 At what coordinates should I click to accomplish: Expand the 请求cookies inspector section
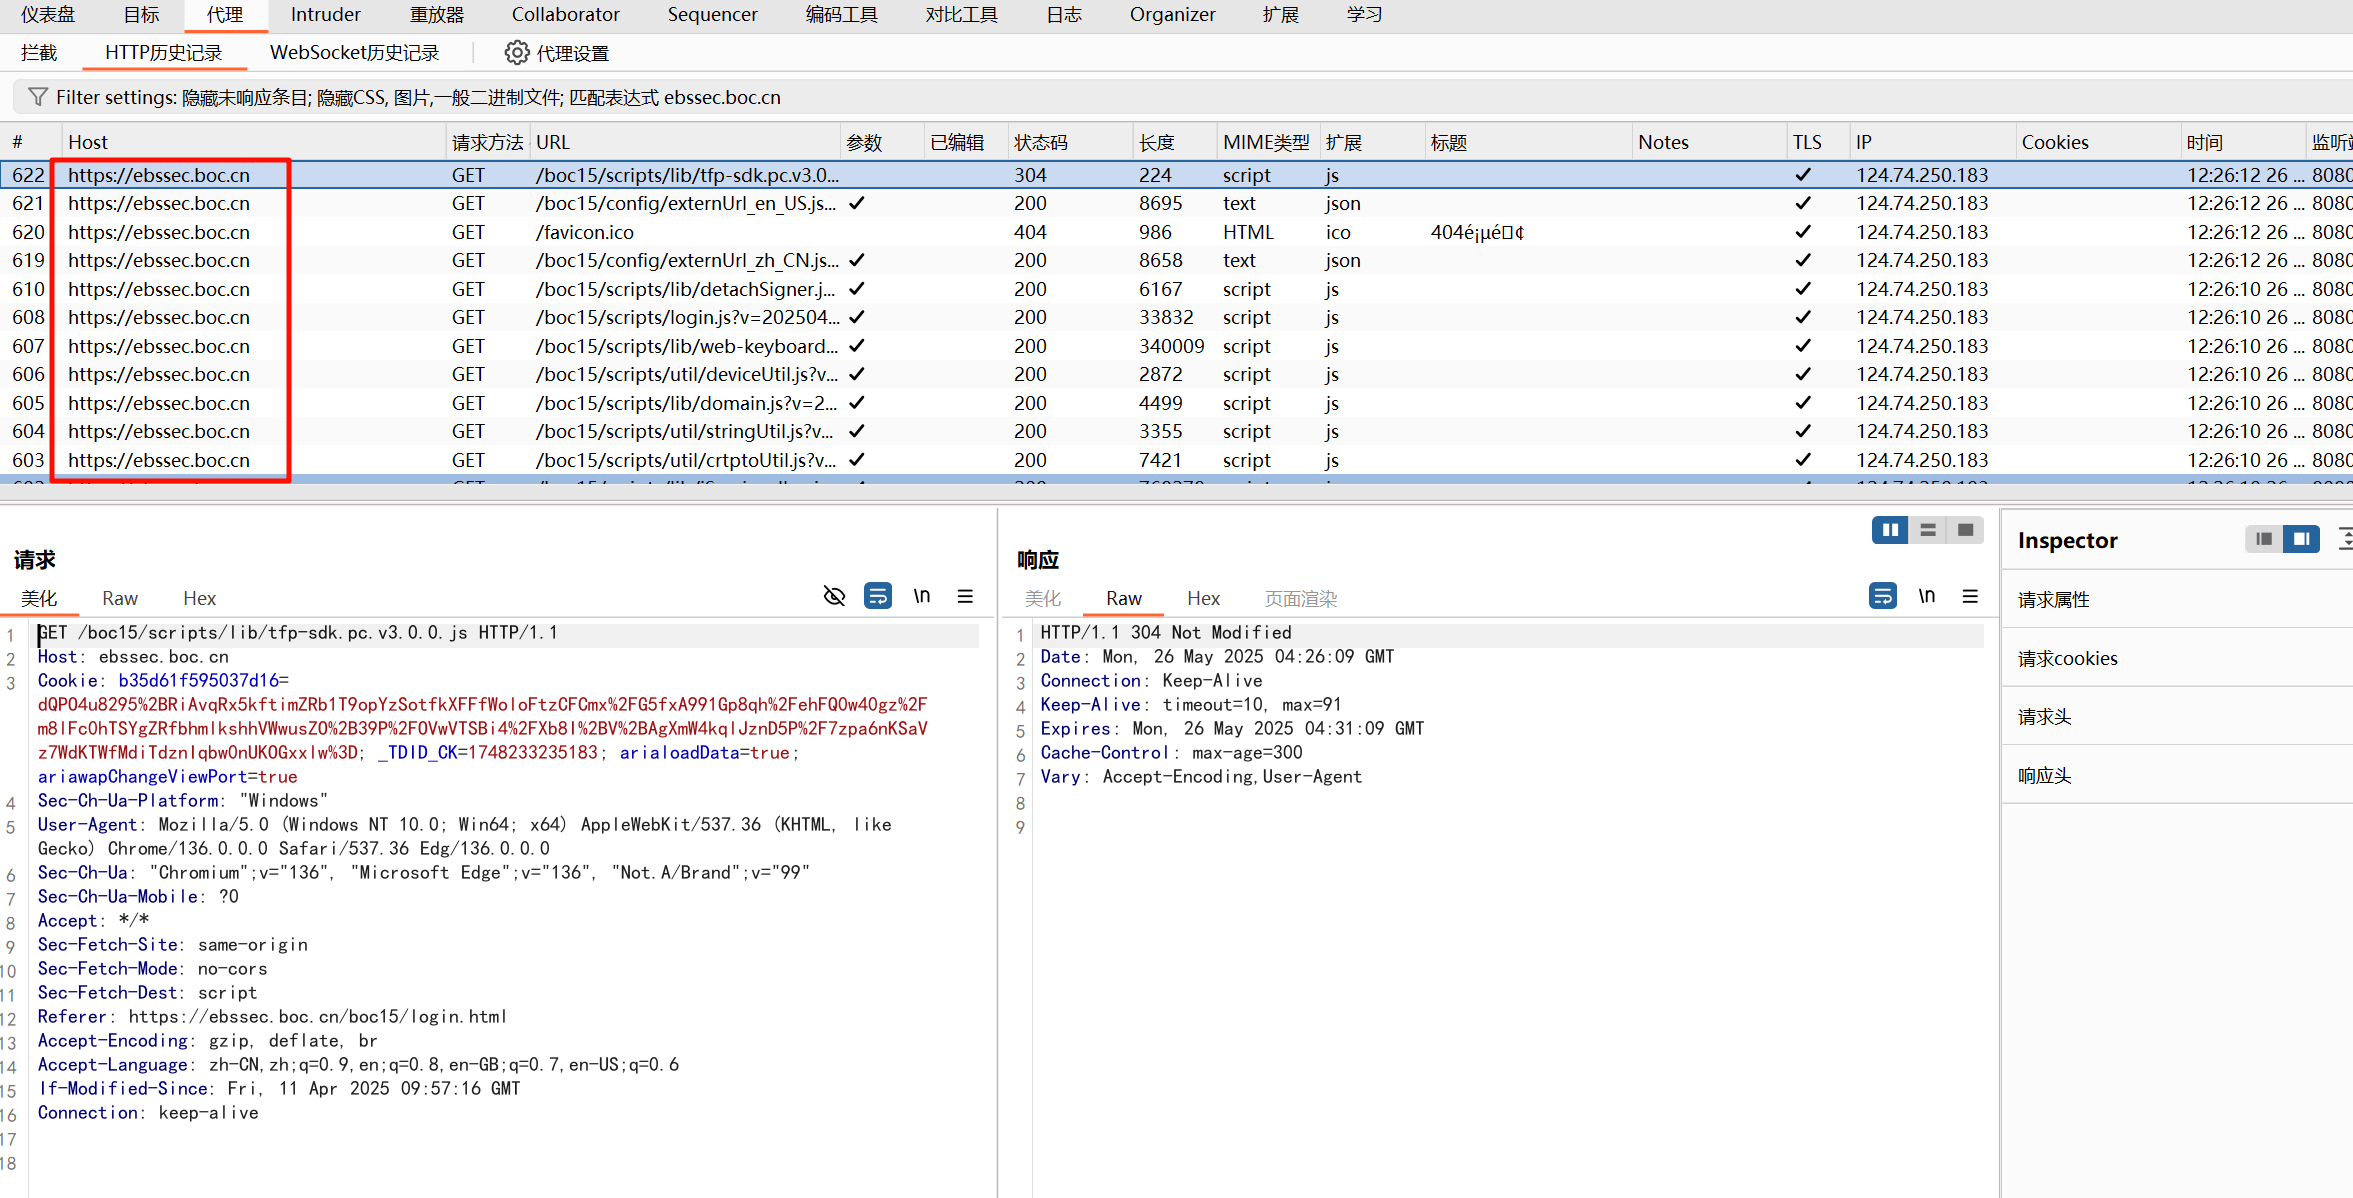[x=2067, y=658]
